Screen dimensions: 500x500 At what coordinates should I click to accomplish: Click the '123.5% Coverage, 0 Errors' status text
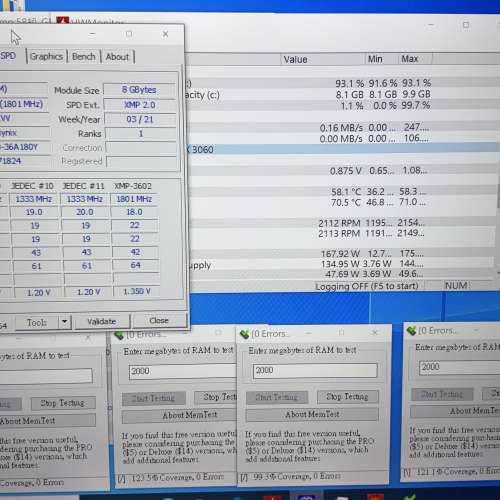177,477
